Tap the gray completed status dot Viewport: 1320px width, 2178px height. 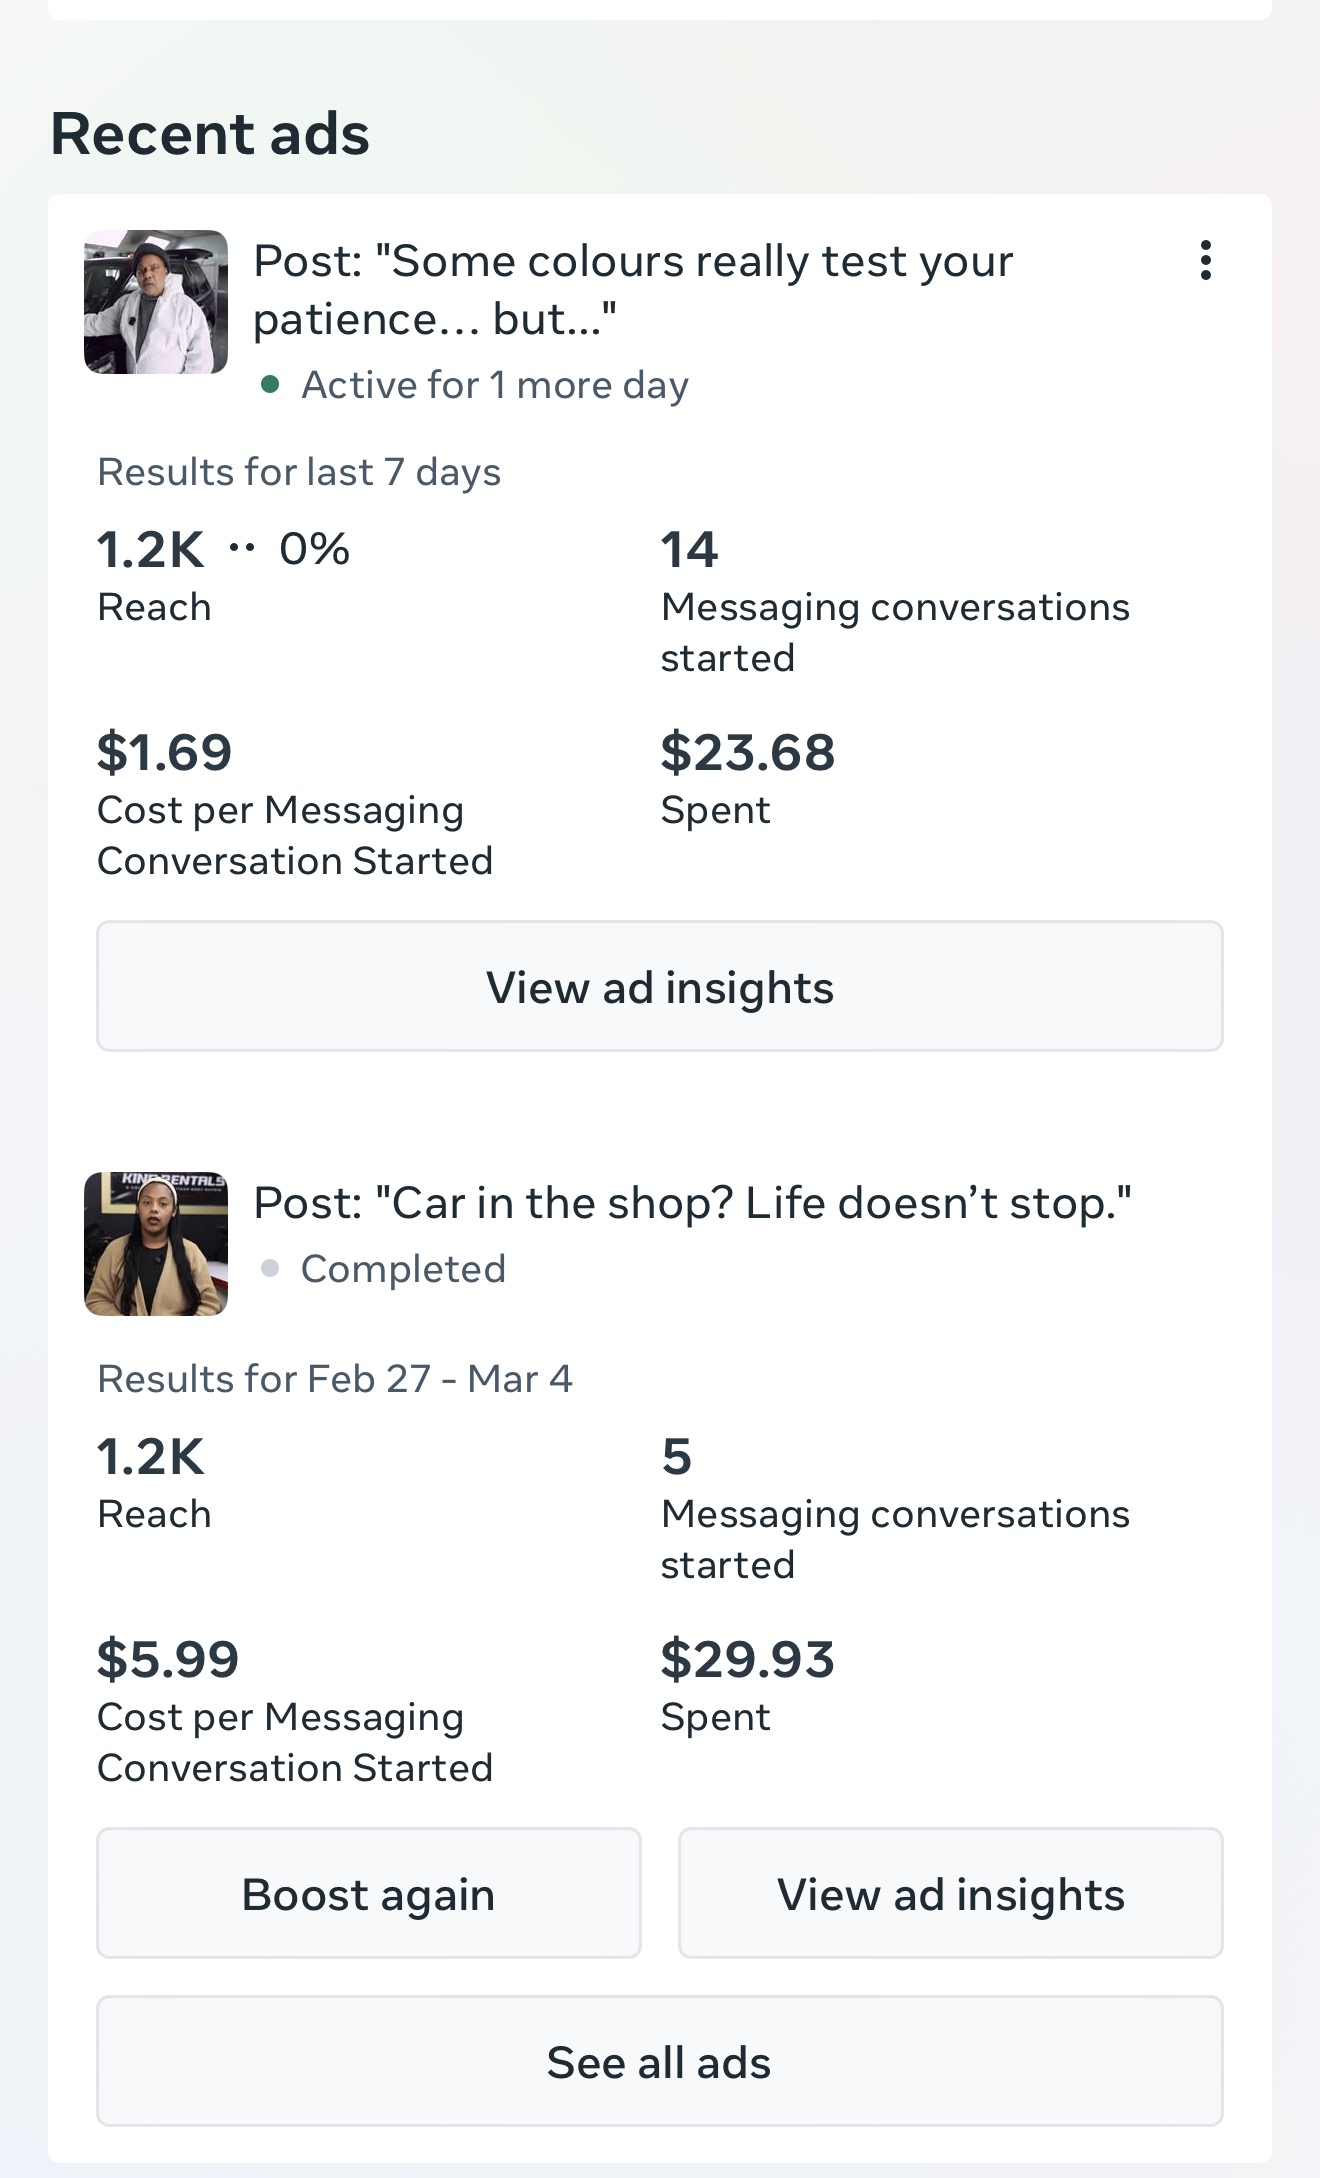(x=270, y=1269)
